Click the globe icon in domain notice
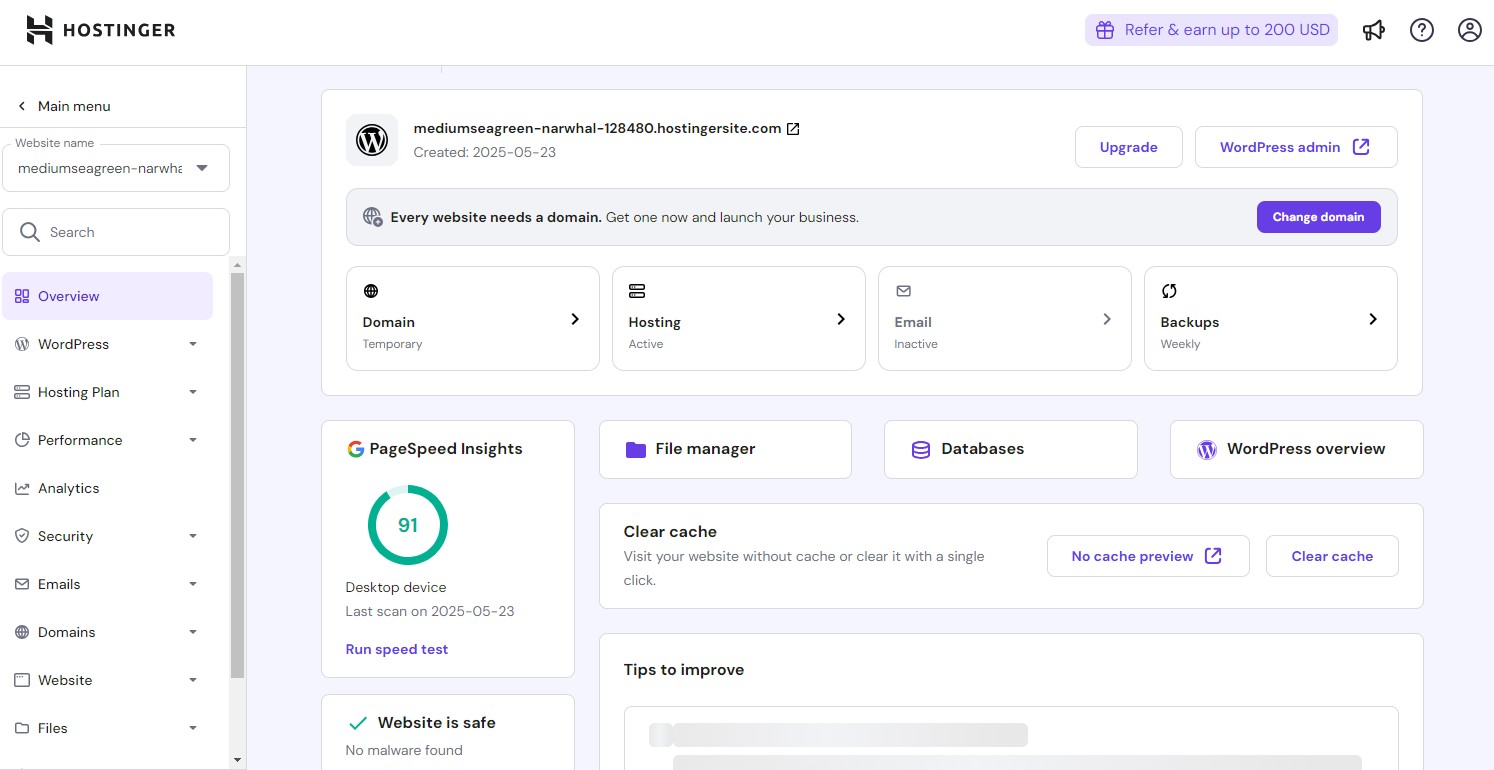1494x770 pixels. click(373, 217)
